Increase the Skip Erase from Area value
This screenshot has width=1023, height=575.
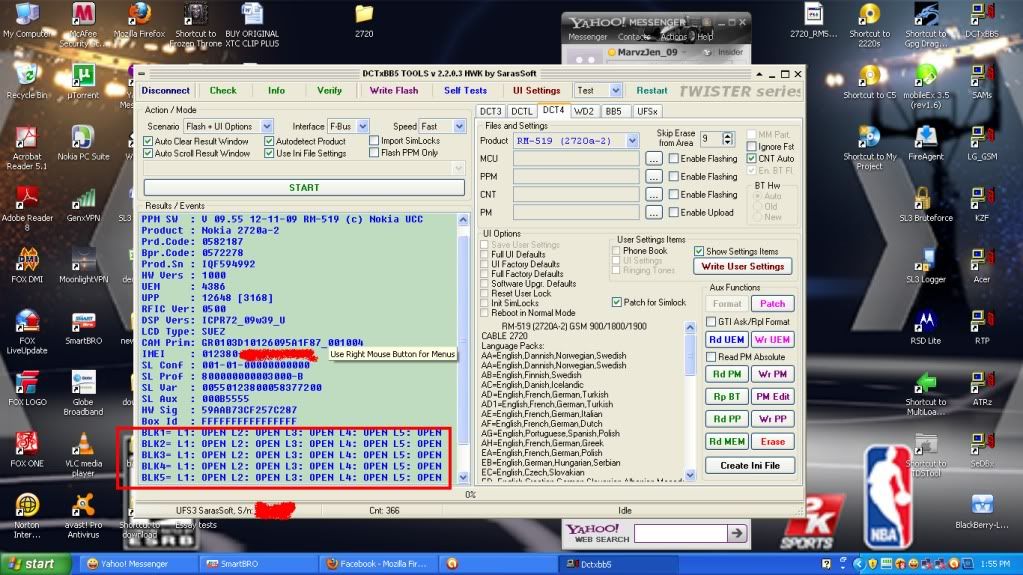point(728,135)
